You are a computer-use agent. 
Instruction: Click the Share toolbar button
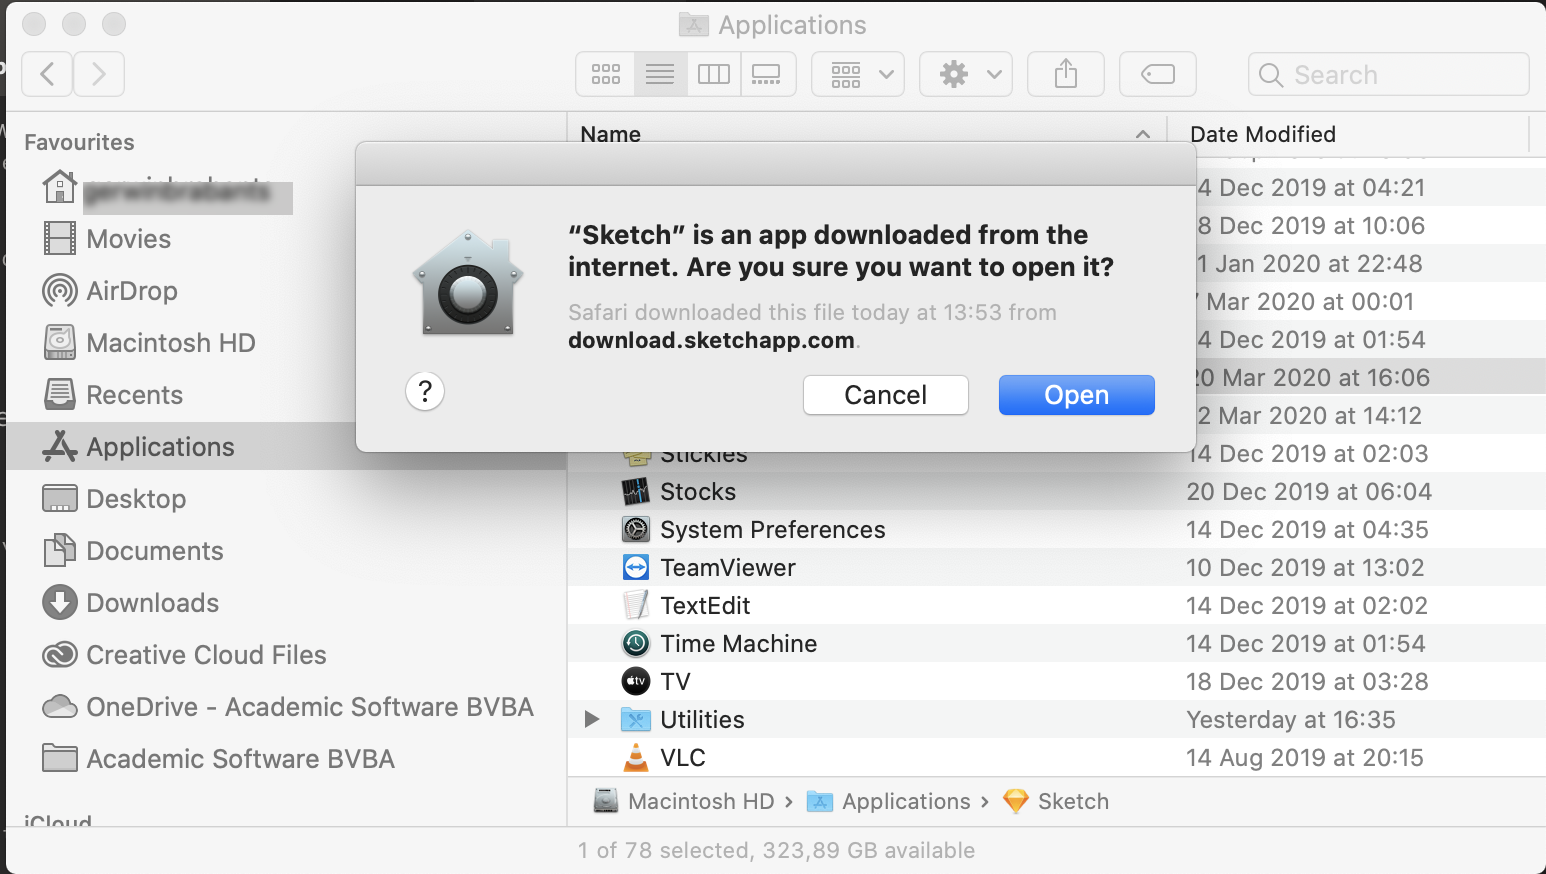point(1066,74)
